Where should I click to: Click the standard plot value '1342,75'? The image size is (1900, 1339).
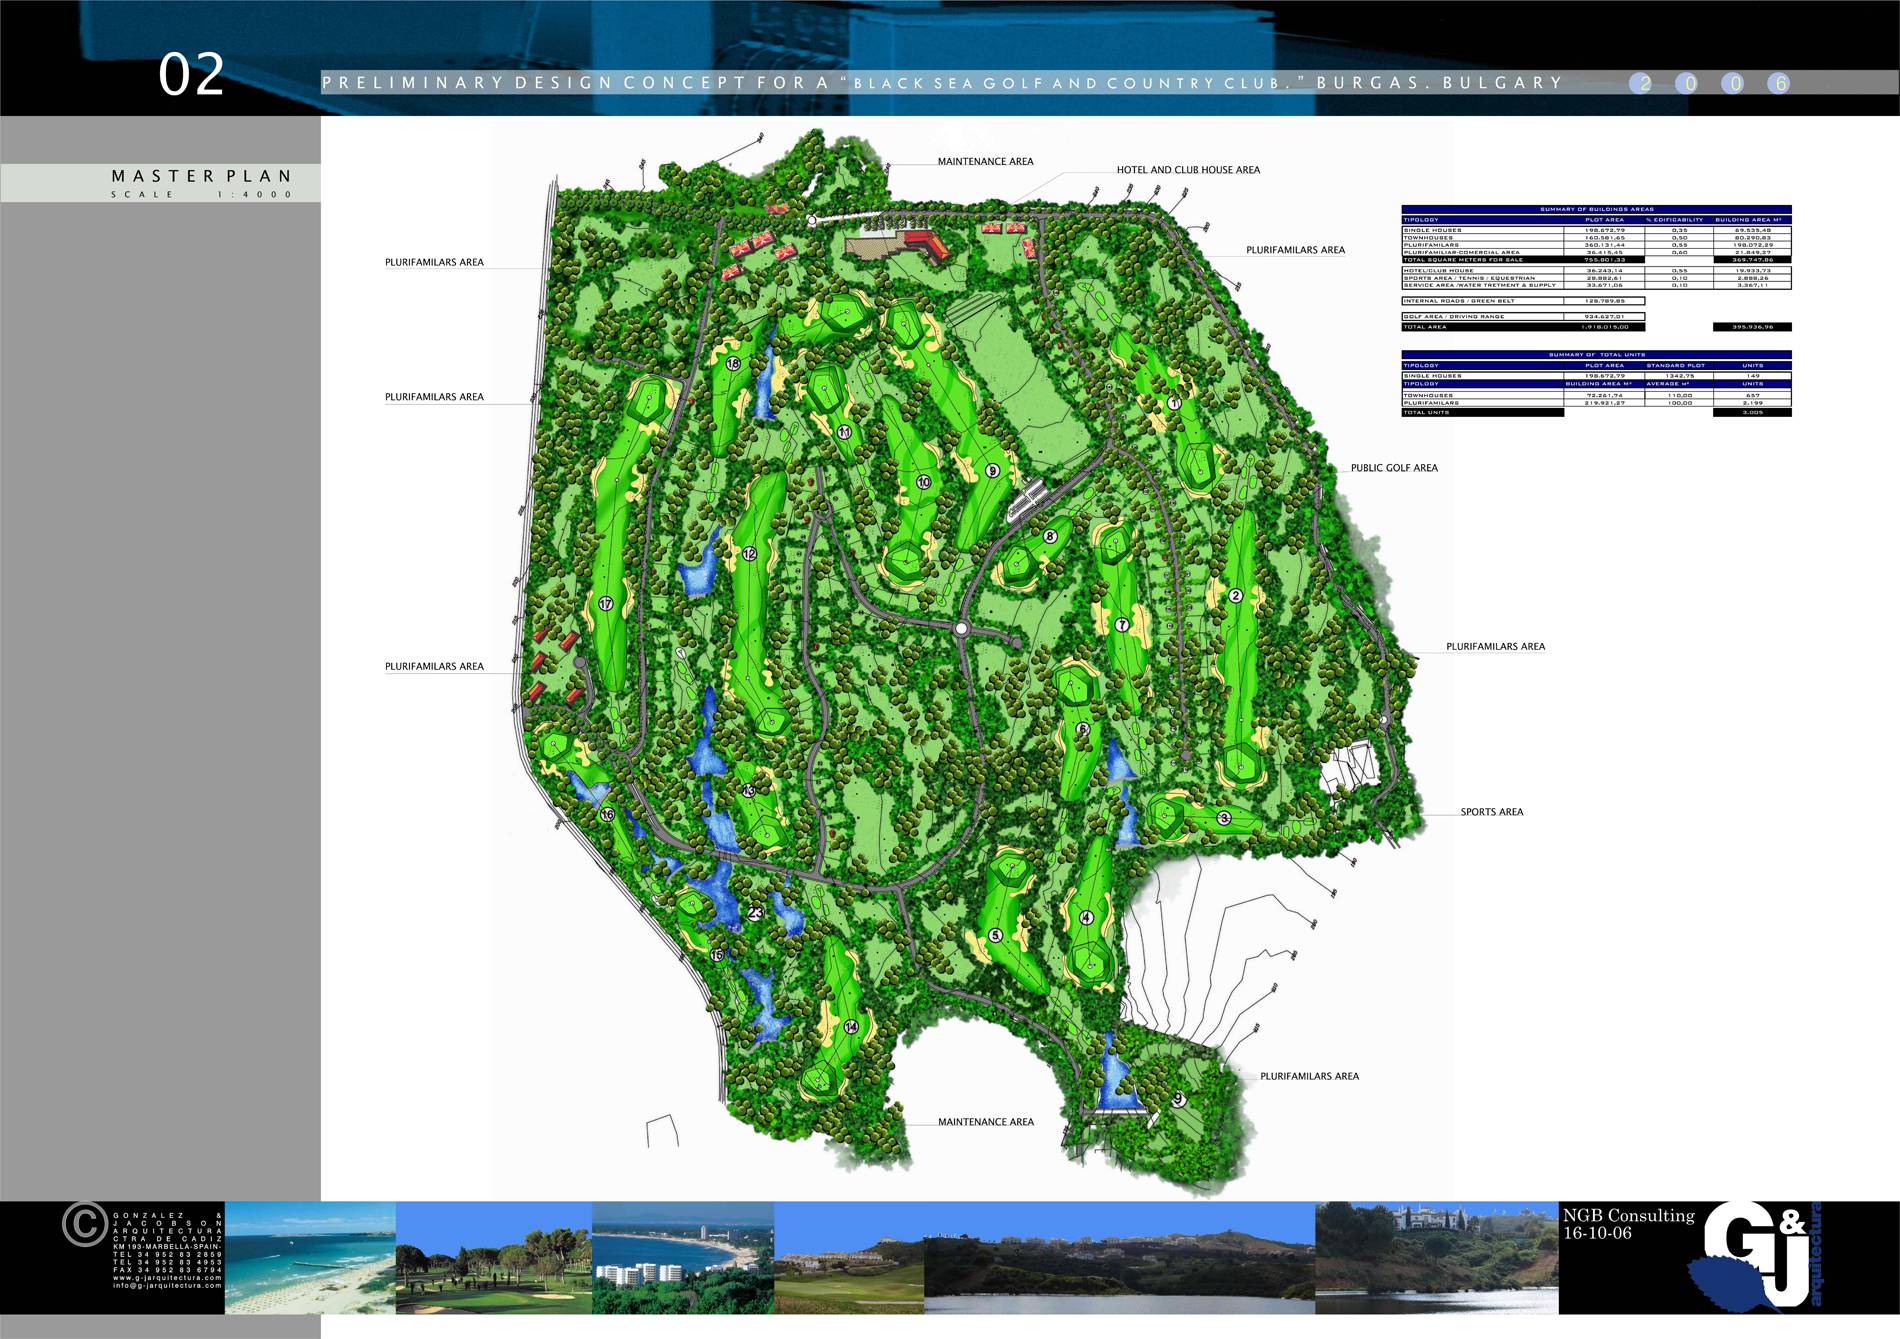[x=1680, y=376]
